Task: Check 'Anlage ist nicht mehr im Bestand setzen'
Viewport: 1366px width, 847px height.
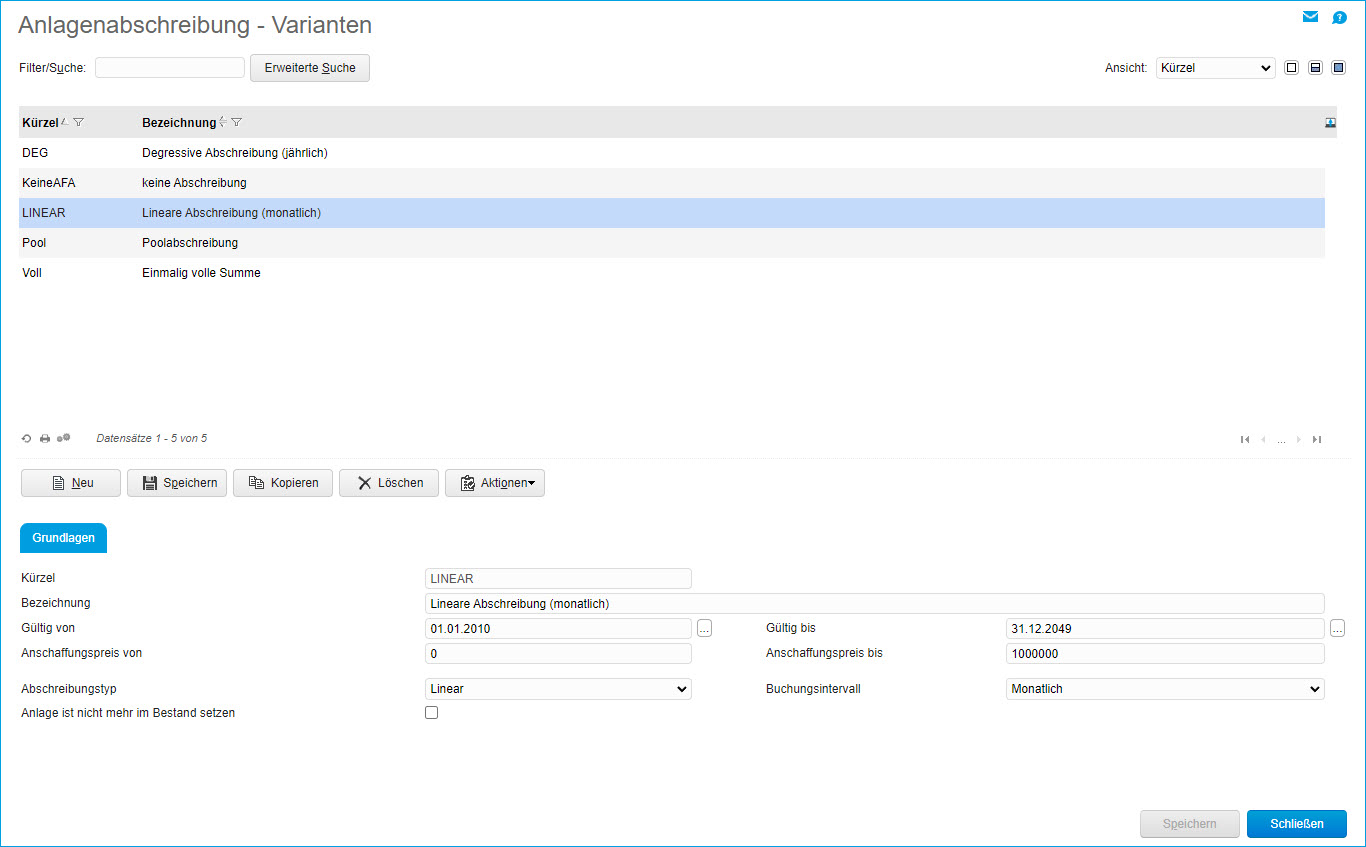Action: click(x=432, y=713)
